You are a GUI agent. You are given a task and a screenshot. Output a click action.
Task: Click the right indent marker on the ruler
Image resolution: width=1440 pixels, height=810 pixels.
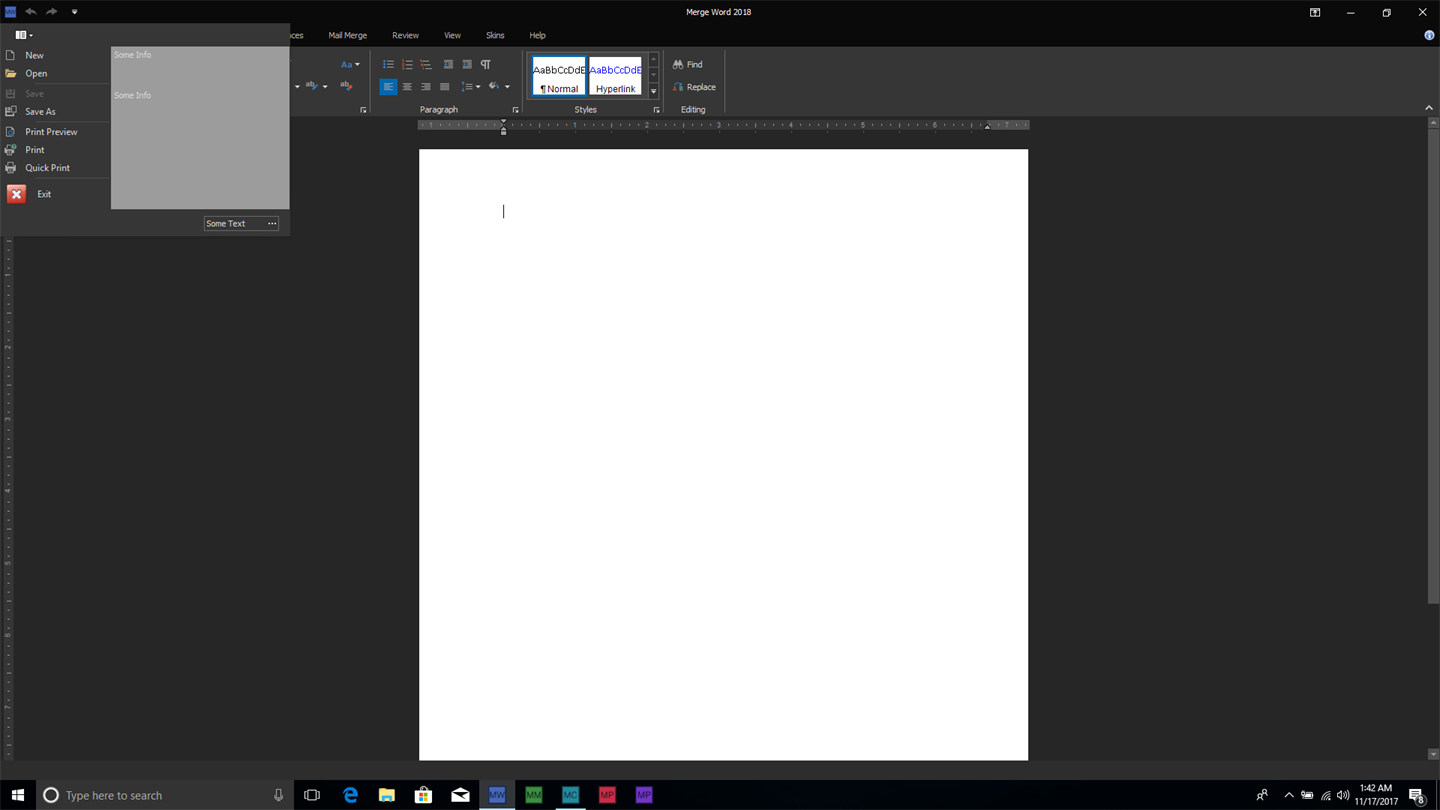click(x=987, y=126)
